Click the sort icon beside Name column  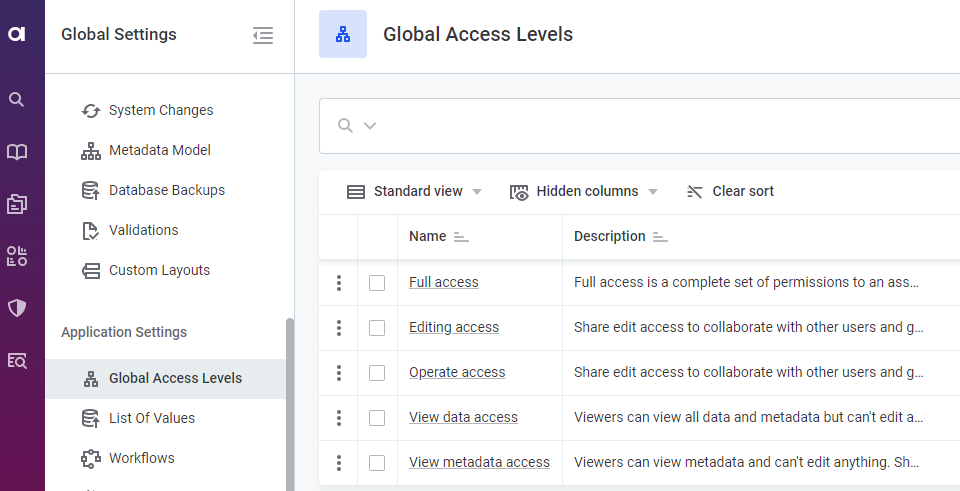(x=461, y=238)
